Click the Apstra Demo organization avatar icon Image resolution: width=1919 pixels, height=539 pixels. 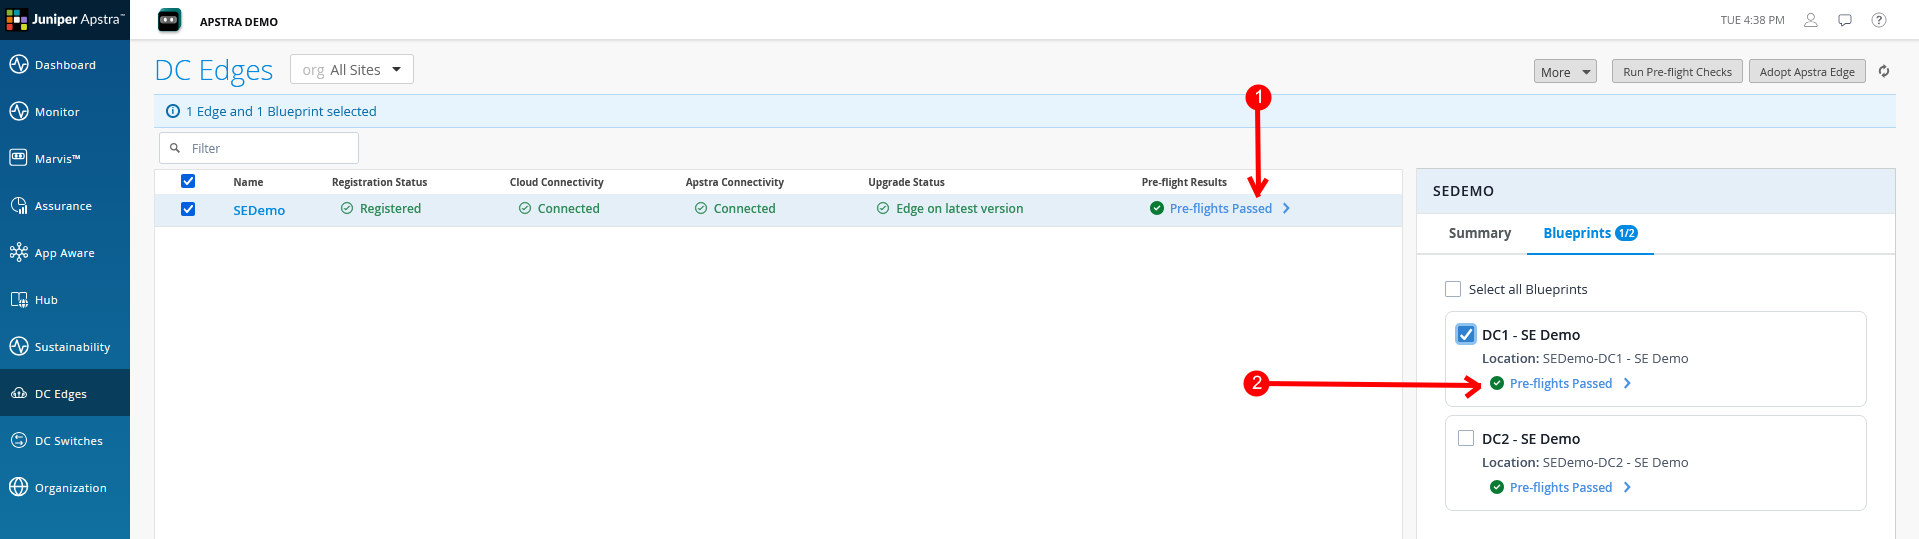coord(170,20)
